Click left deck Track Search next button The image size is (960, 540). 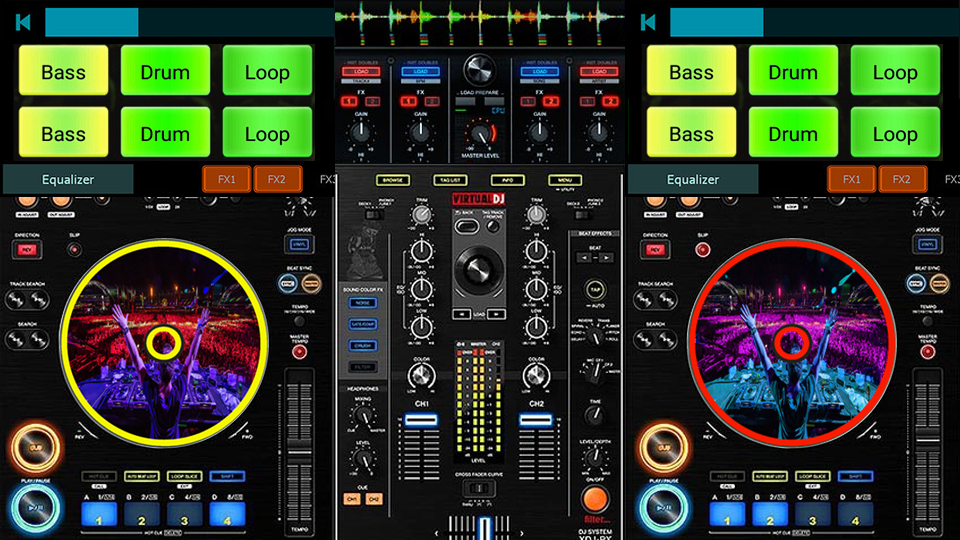tap(39, 299)
